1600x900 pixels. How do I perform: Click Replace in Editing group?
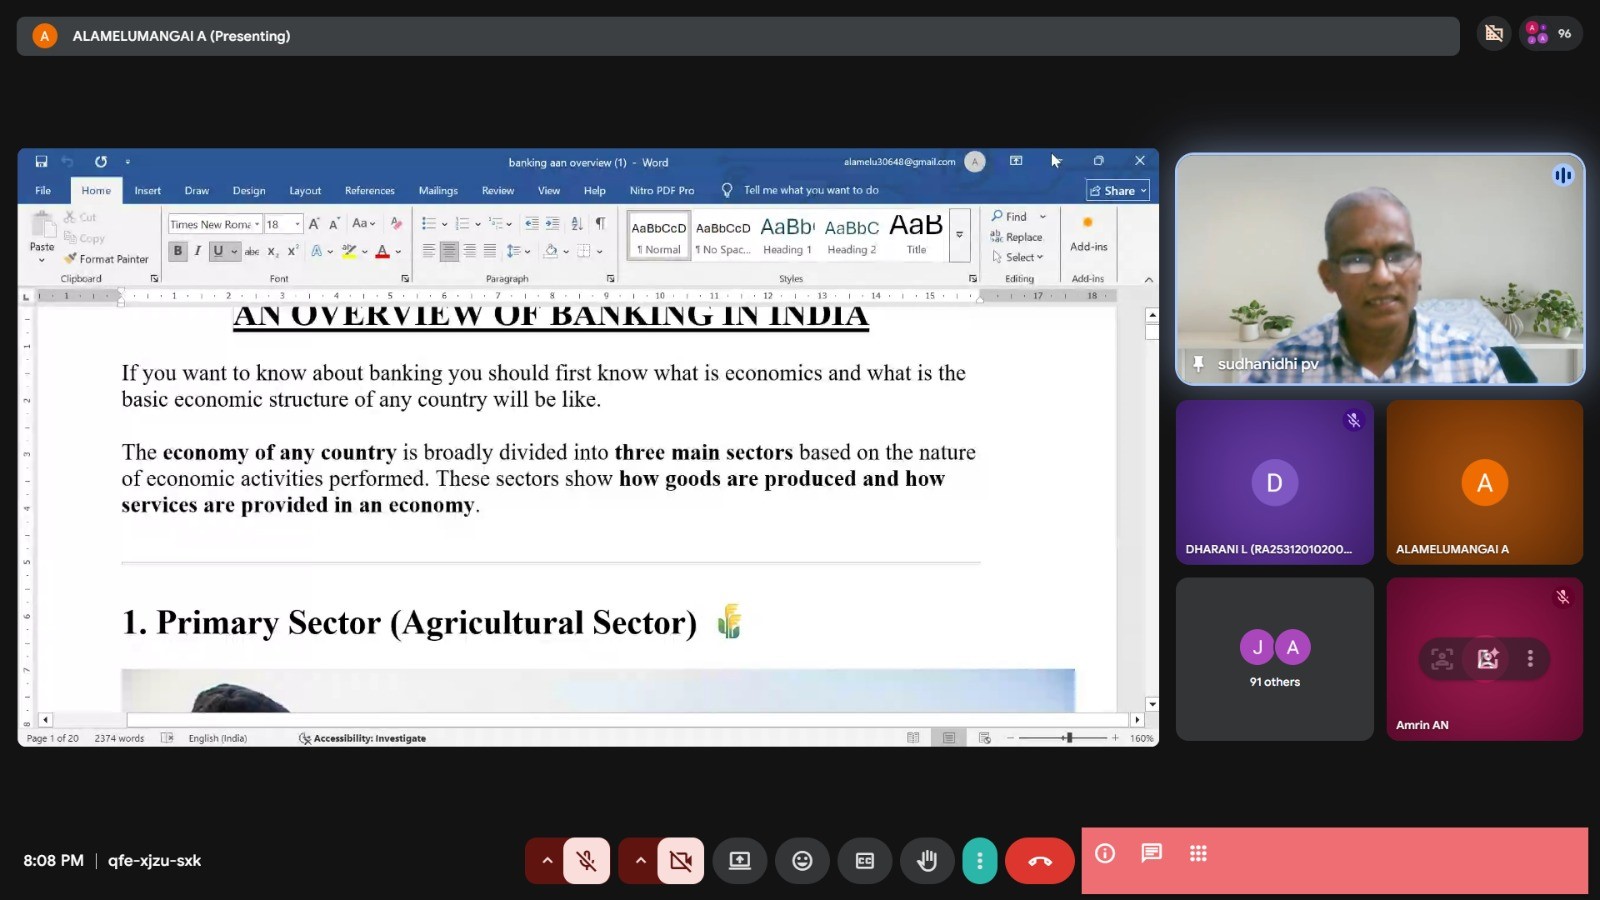(1017, 237)
